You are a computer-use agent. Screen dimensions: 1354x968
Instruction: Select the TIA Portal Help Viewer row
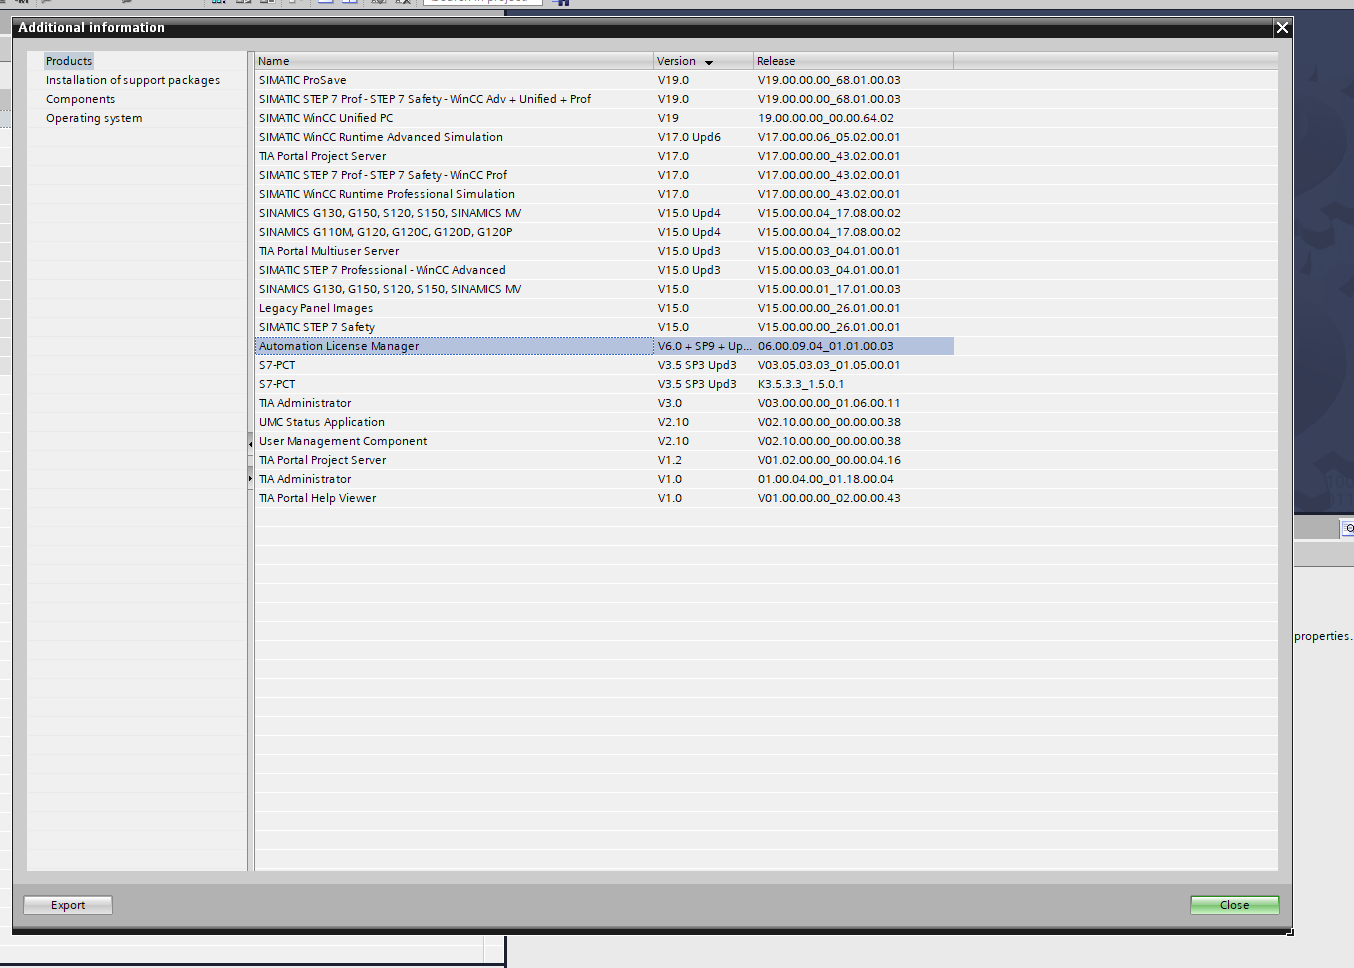point(604,498)
